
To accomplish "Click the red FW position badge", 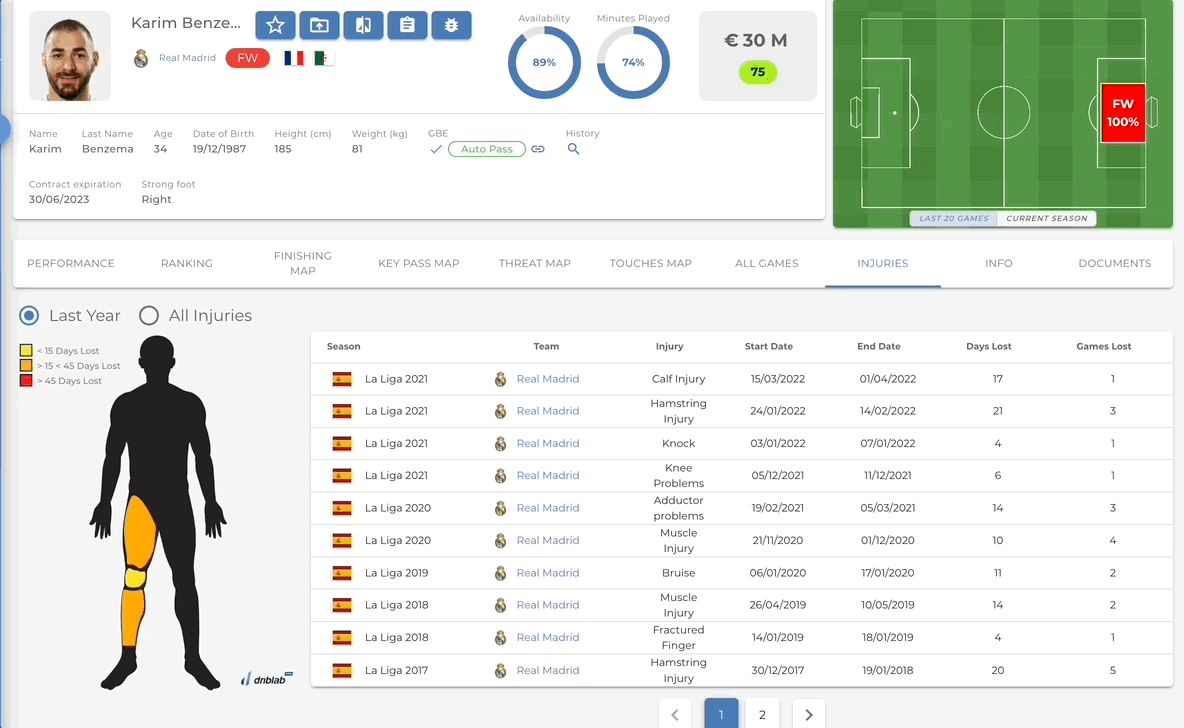I will pyautogui.click(x=248, y=58).
